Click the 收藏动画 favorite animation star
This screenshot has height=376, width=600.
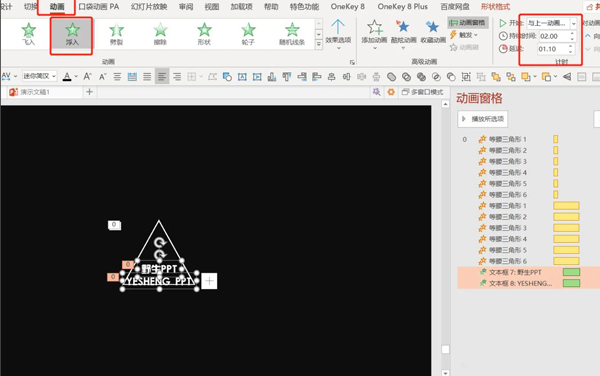pos(433,32)
